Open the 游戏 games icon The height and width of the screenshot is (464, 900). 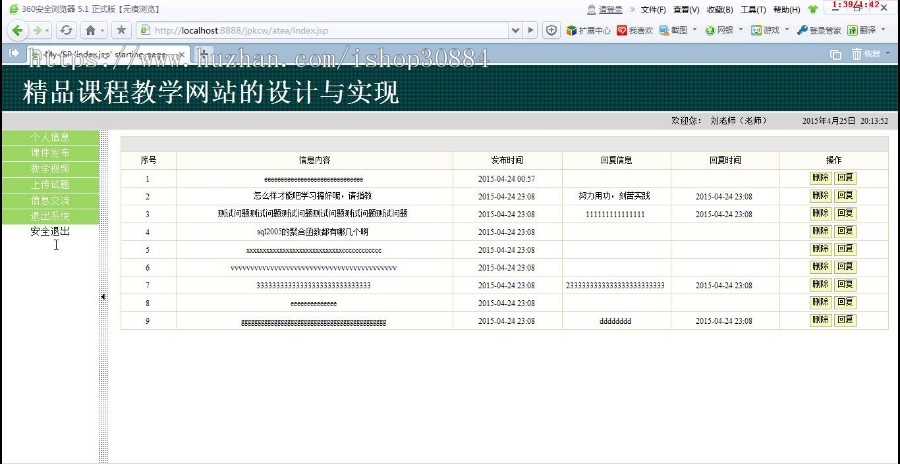(x=766, y=30)
